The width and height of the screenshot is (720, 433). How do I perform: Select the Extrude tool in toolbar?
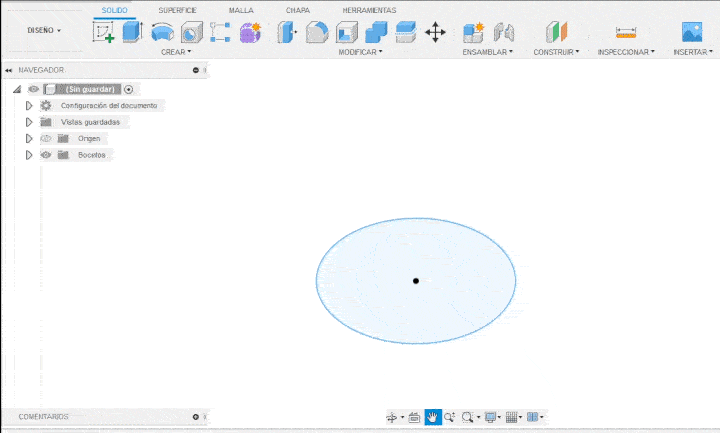133,32
